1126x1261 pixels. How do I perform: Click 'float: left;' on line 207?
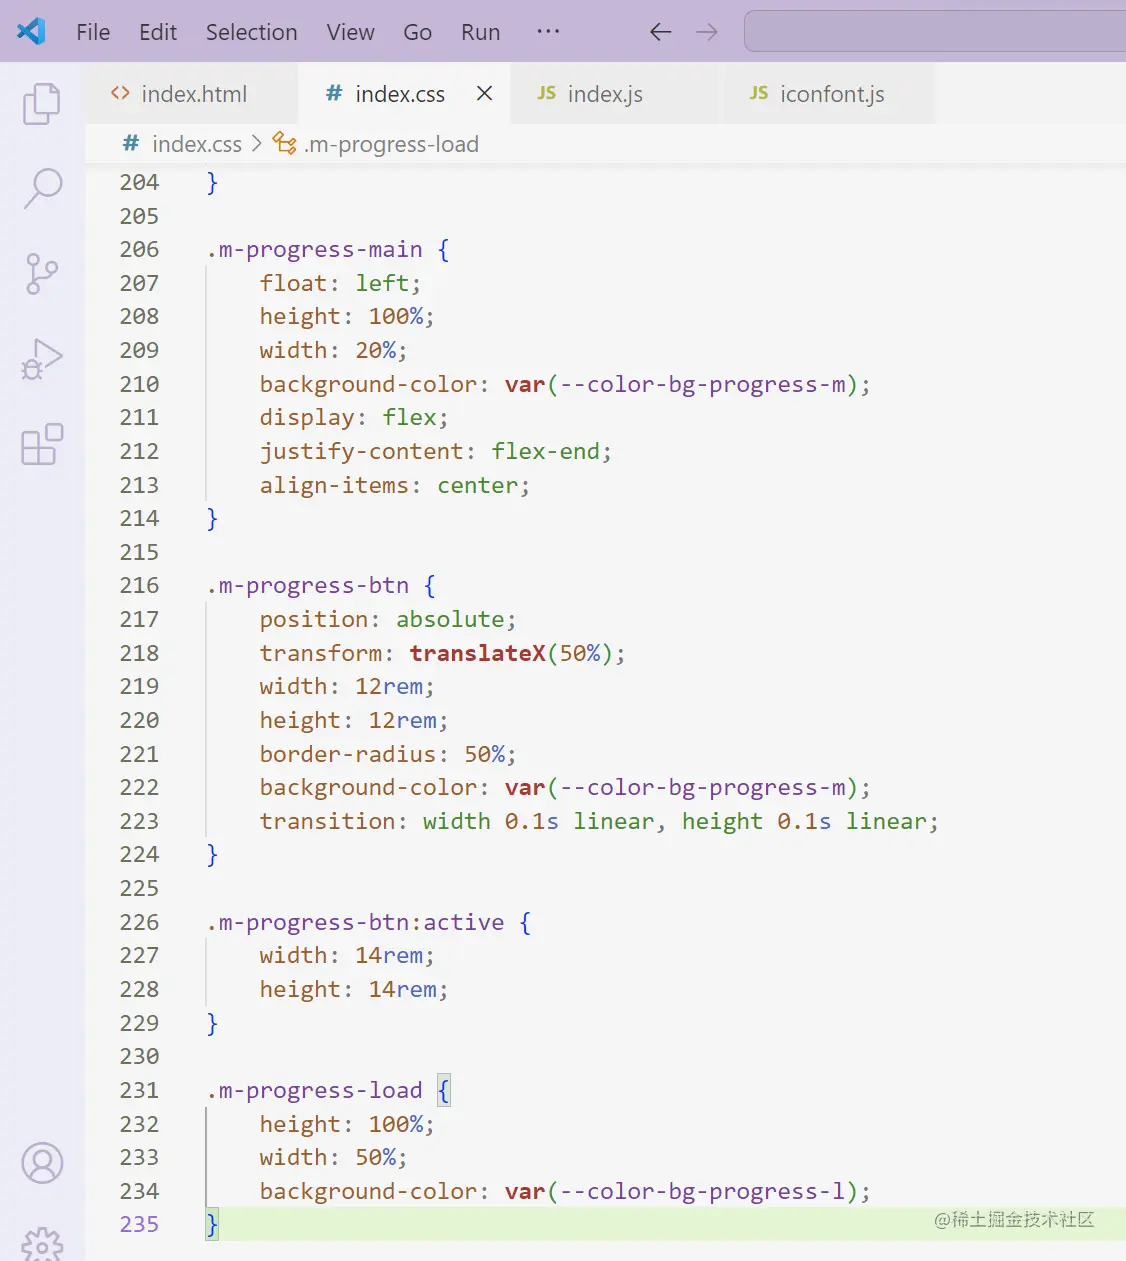tap(340, 283)
